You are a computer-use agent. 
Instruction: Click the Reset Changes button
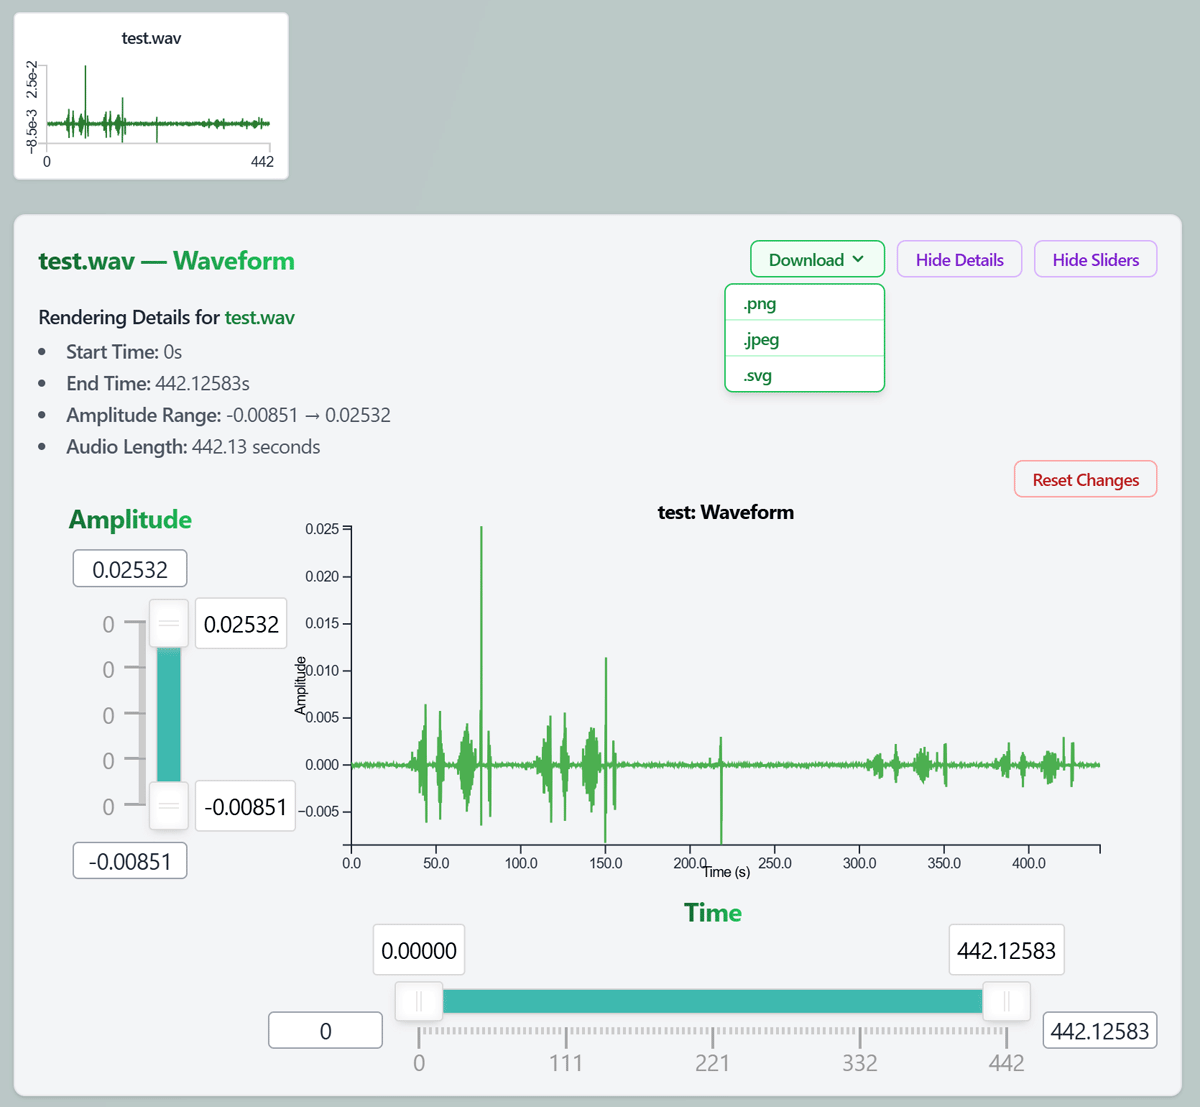pyautogui.click(x=1085, y=479)
